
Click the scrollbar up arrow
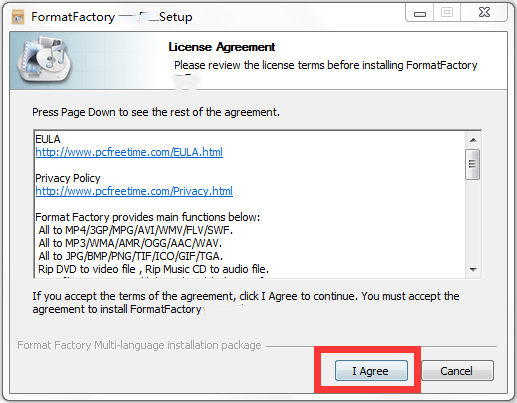(x=473, y=140)
